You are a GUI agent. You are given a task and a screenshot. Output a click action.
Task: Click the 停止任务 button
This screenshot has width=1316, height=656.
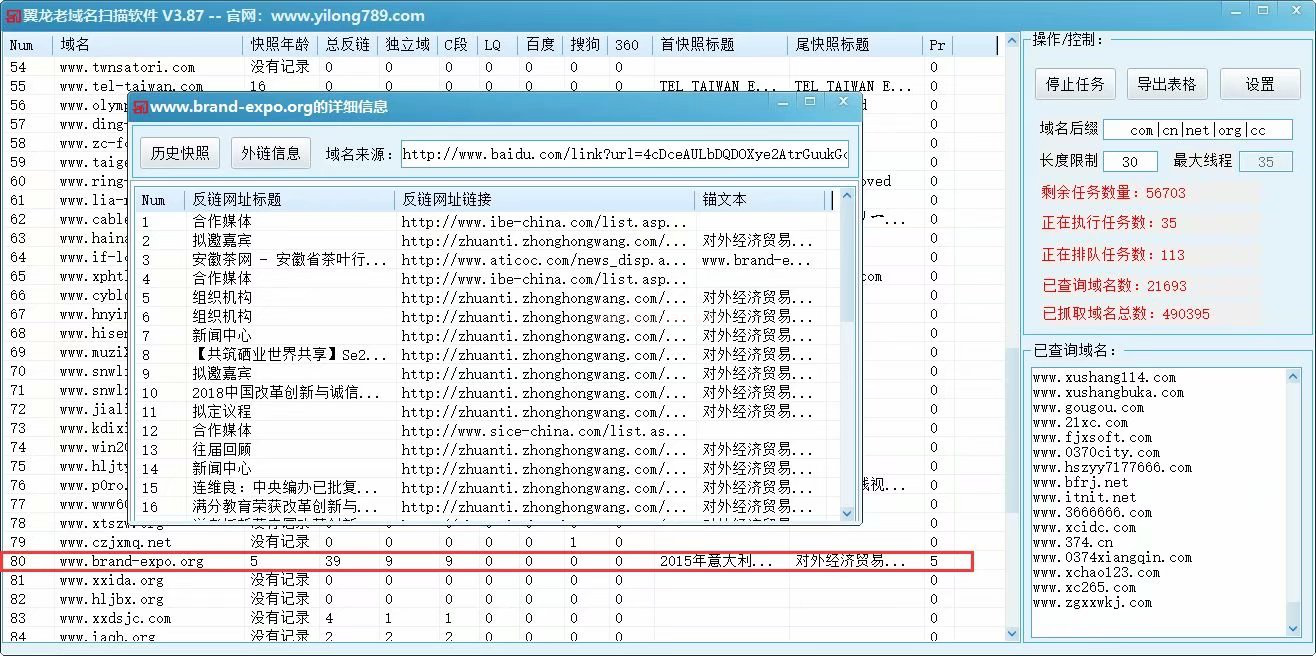[1075, 84]
